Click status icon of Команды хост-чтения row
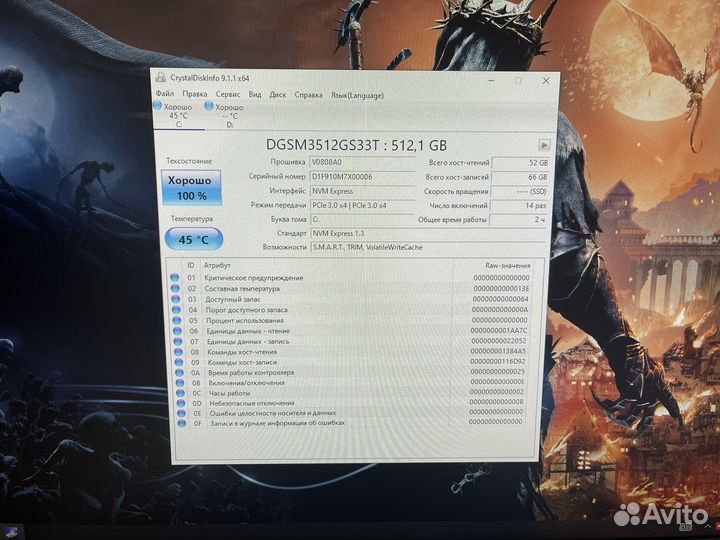The height and width of the screenshot is (540, 720). 178,352
